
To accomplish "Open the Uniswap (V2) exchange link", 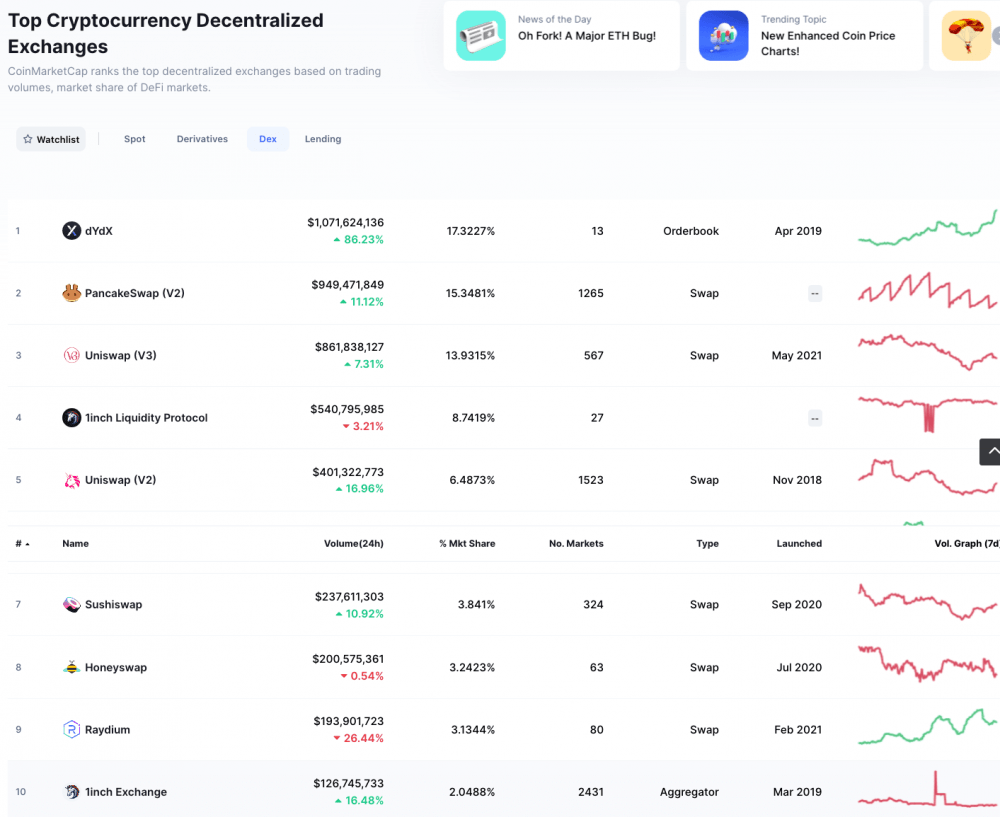I will tap(121, 480).
